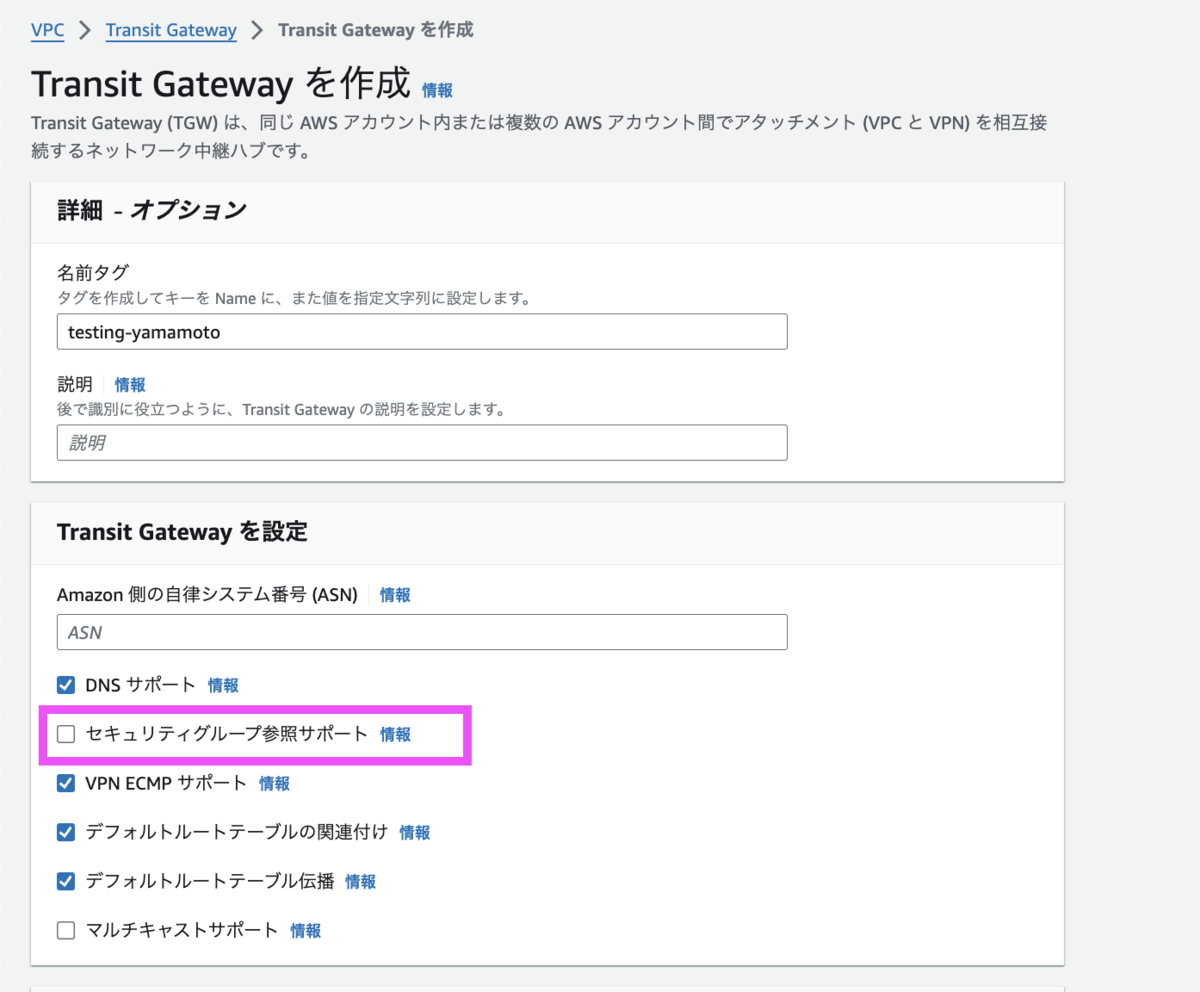Enable マルチキャストサポート checkbox
Screen dimensions: 1200x992
[x=66, y=930]
